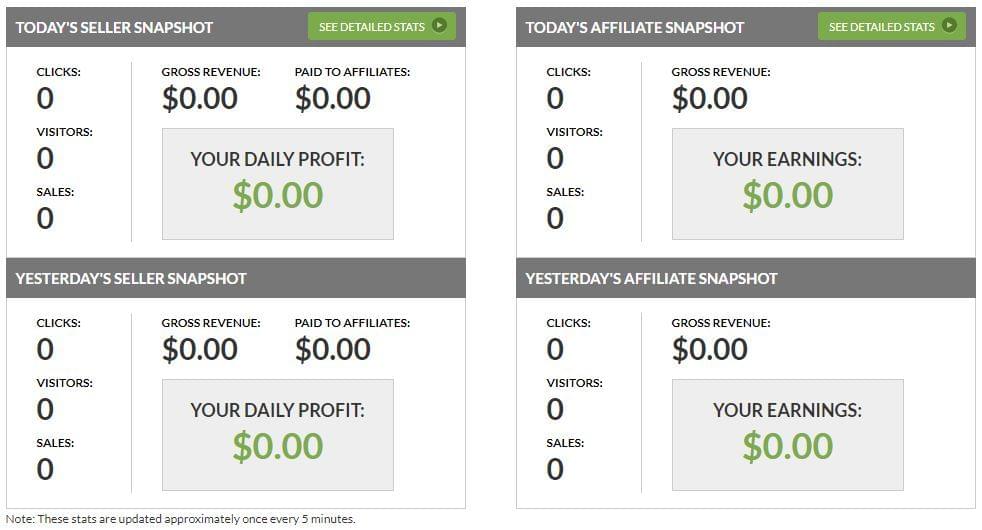Screen dimensions: 982x530
Task: Click today's seller Paid to Affiliates amount
Action: click(x=333, y=98)
